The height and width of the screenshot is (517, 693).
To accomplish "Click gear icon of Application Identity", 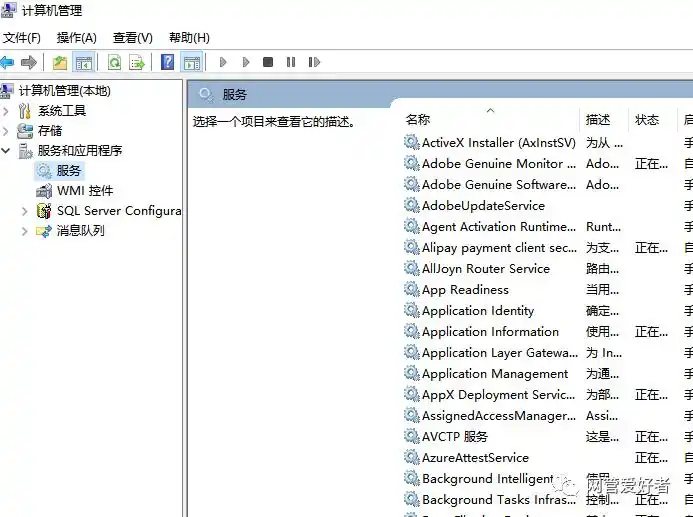I will click(x=411, y=310).
